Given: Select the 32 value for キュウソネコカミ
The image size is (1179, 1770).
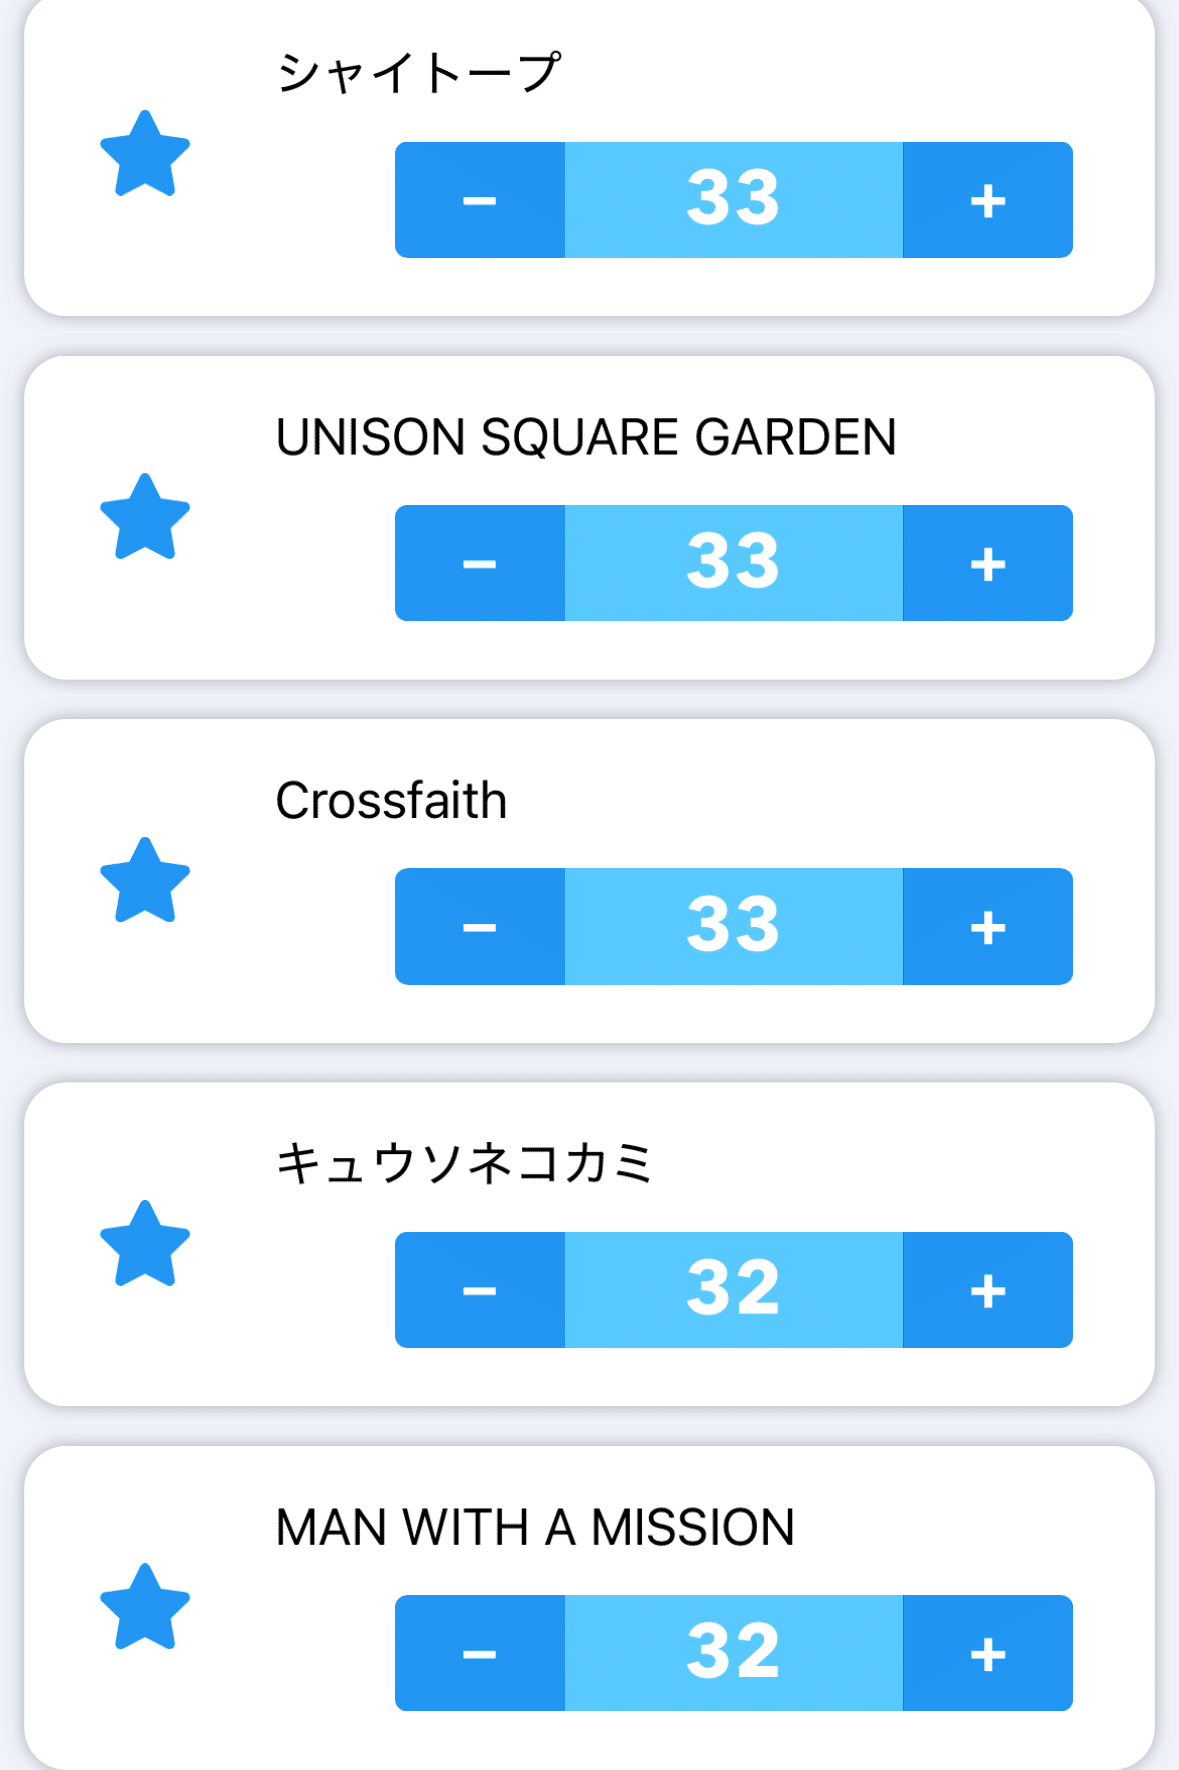Looking at the screenshot, I should point(733,1290).
